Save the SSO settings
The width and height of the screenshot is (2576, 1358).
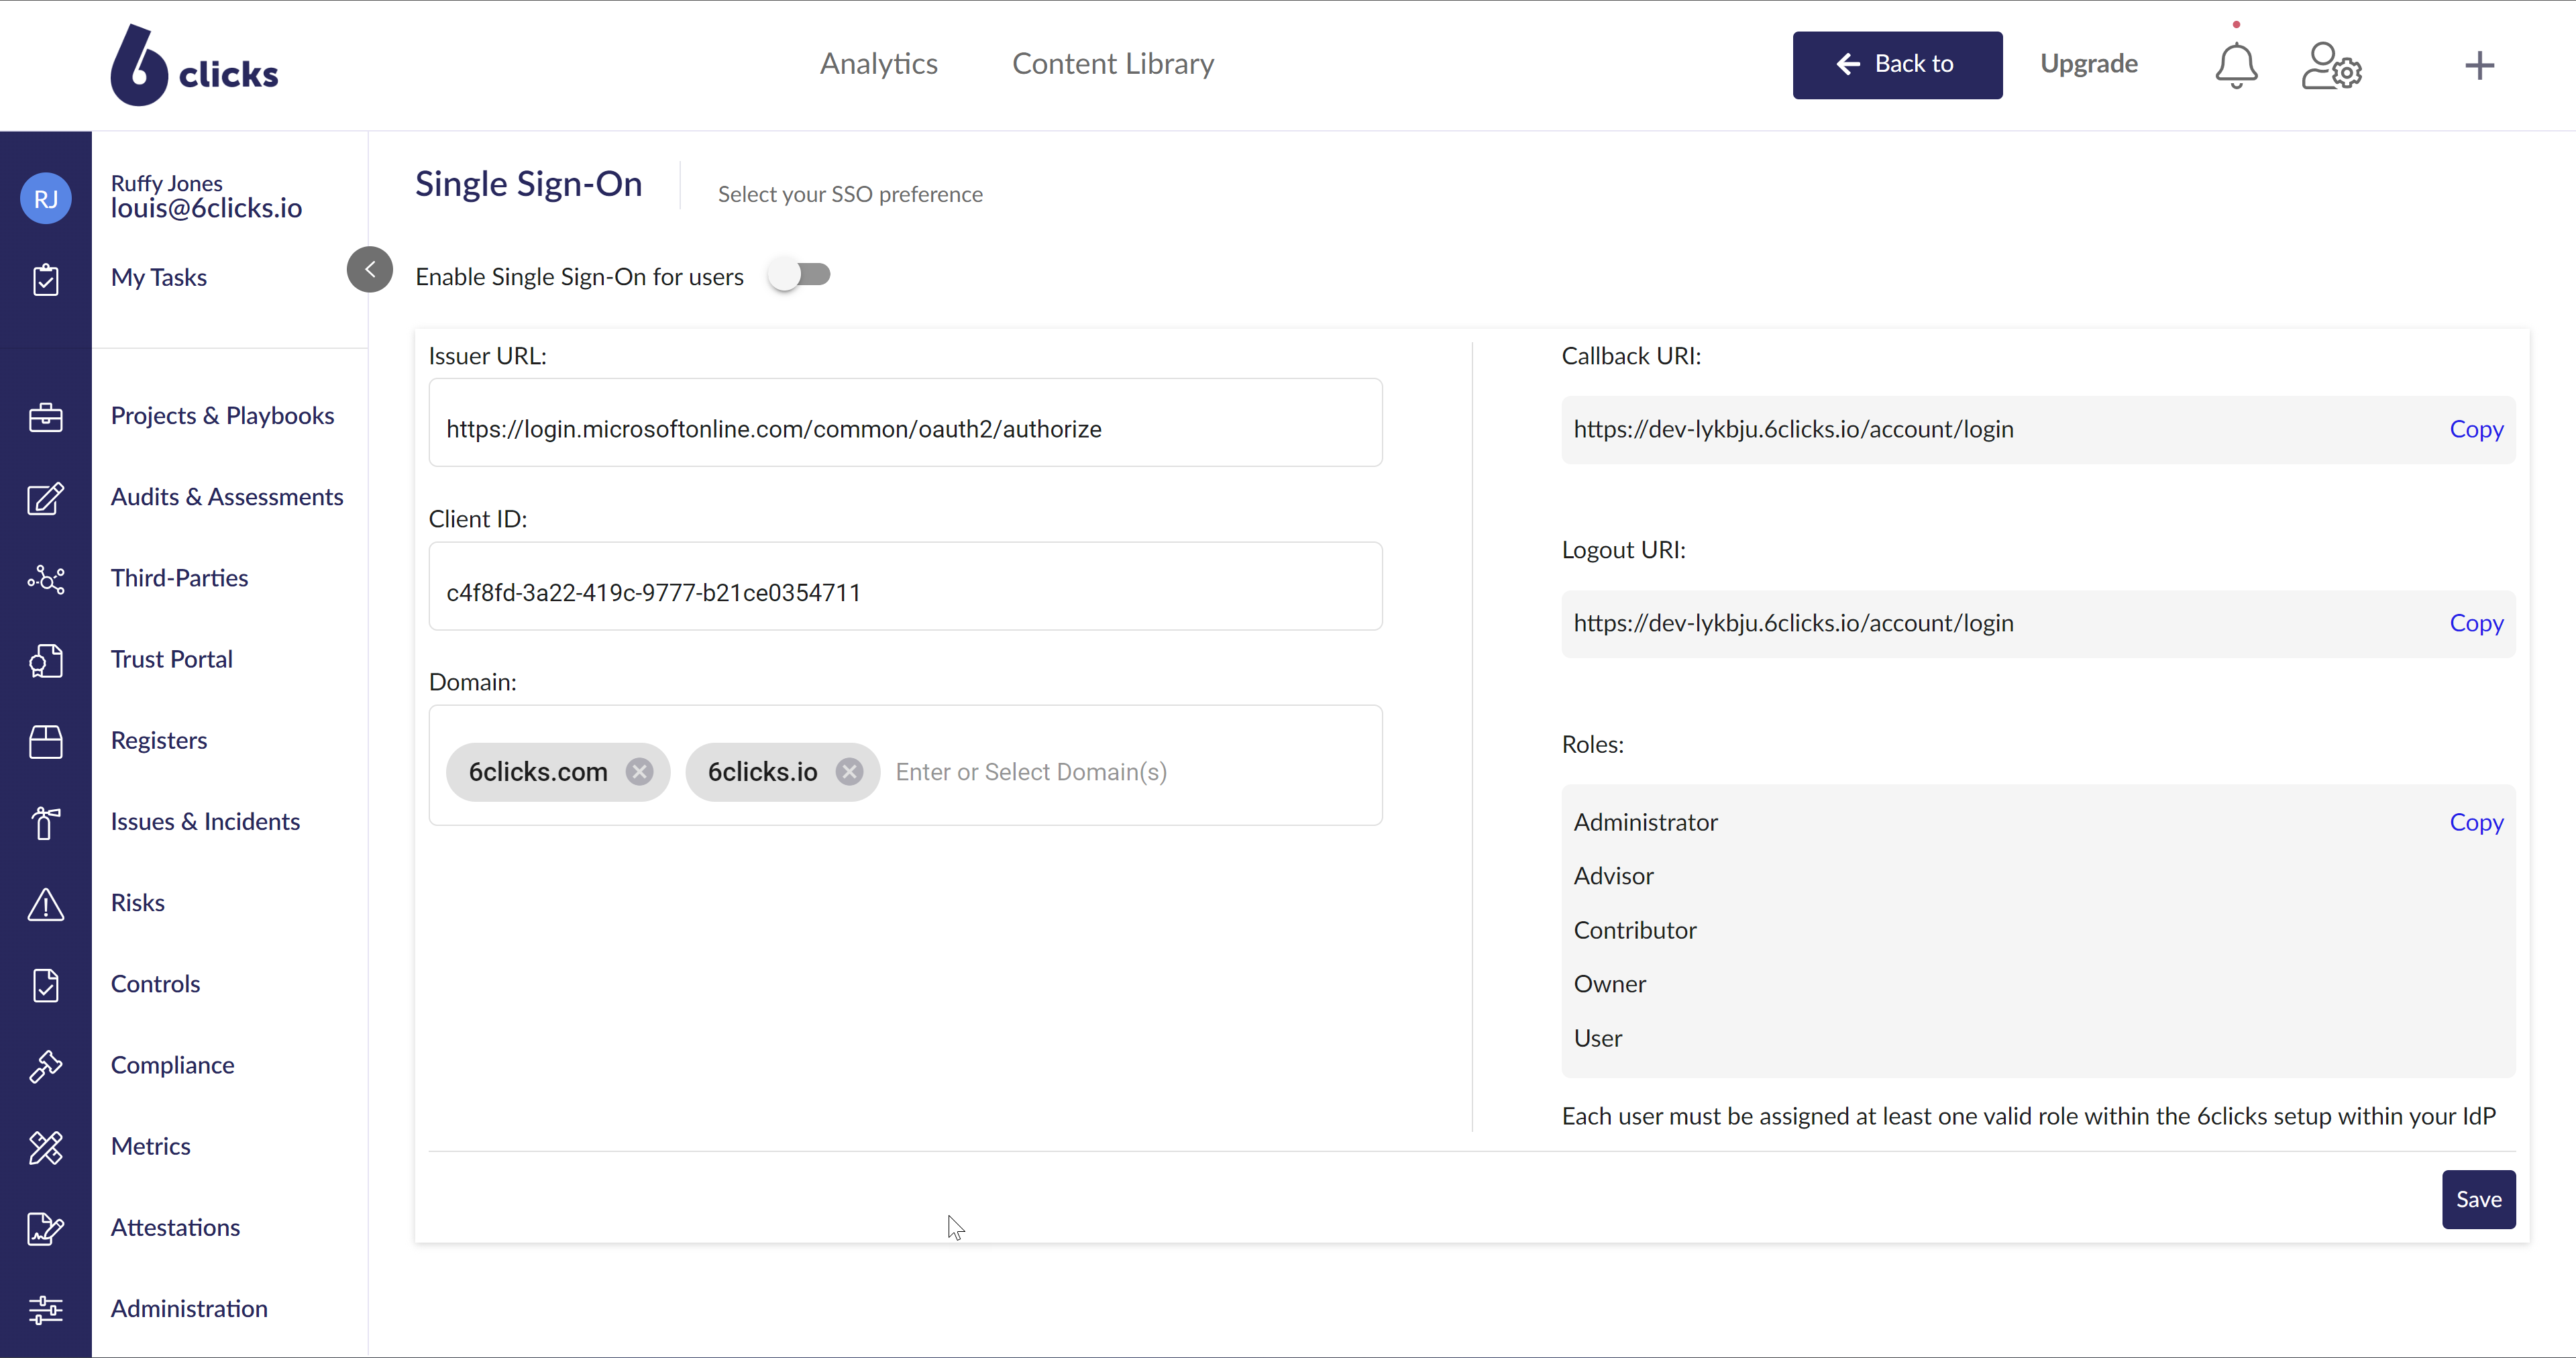point(2478,1199)
